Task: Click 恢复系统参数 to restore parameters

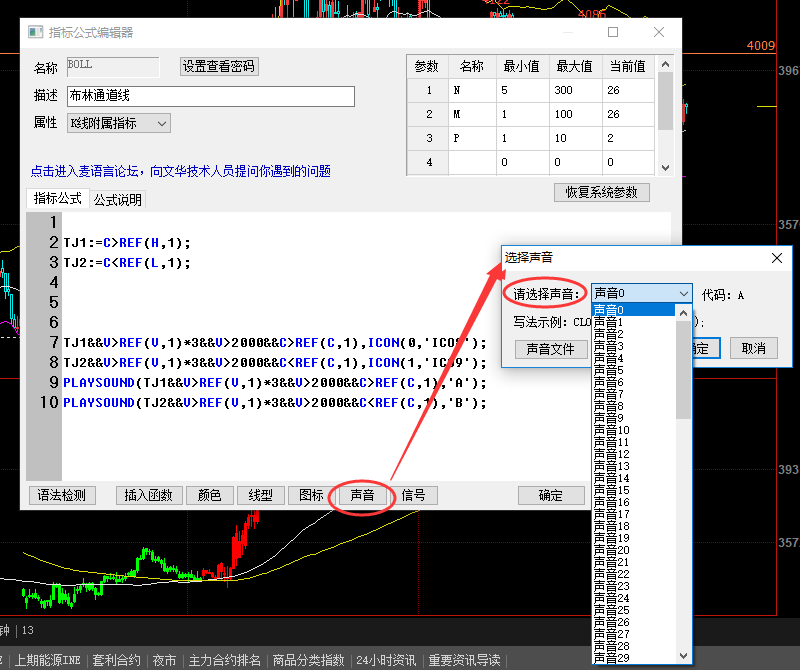Action: coord(601,192)
